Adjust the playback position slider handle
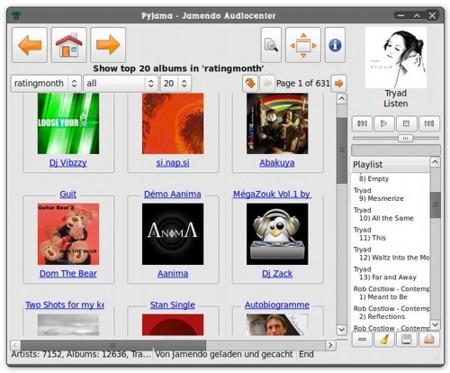Screen dimensions: 450x373 point(405,138)
